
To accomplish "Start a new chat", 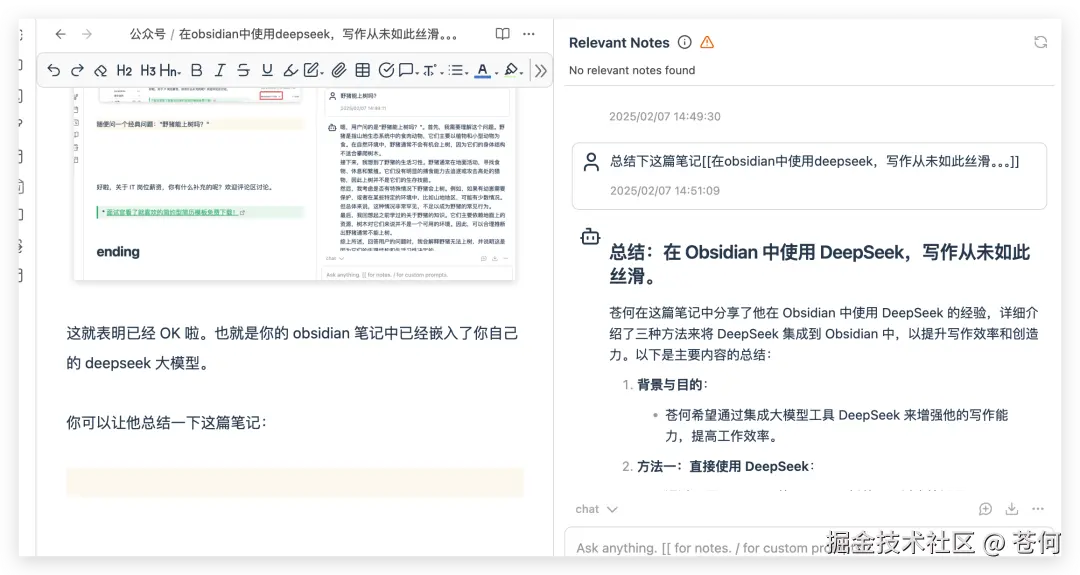I will click(x=986, y=509).
